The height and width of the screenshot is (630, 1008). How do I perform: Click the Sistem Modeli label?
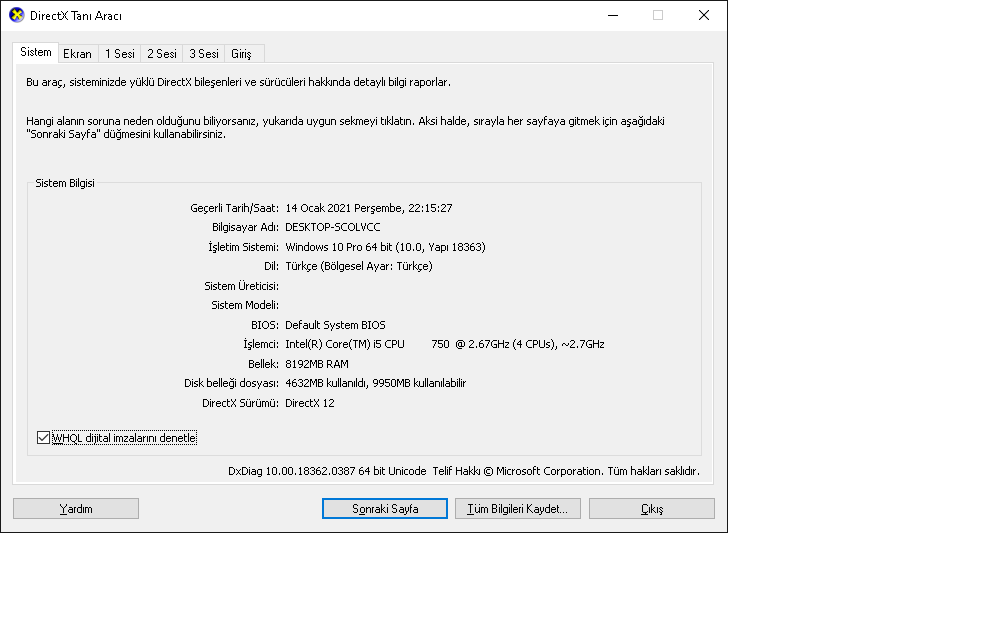coord(245,305)
